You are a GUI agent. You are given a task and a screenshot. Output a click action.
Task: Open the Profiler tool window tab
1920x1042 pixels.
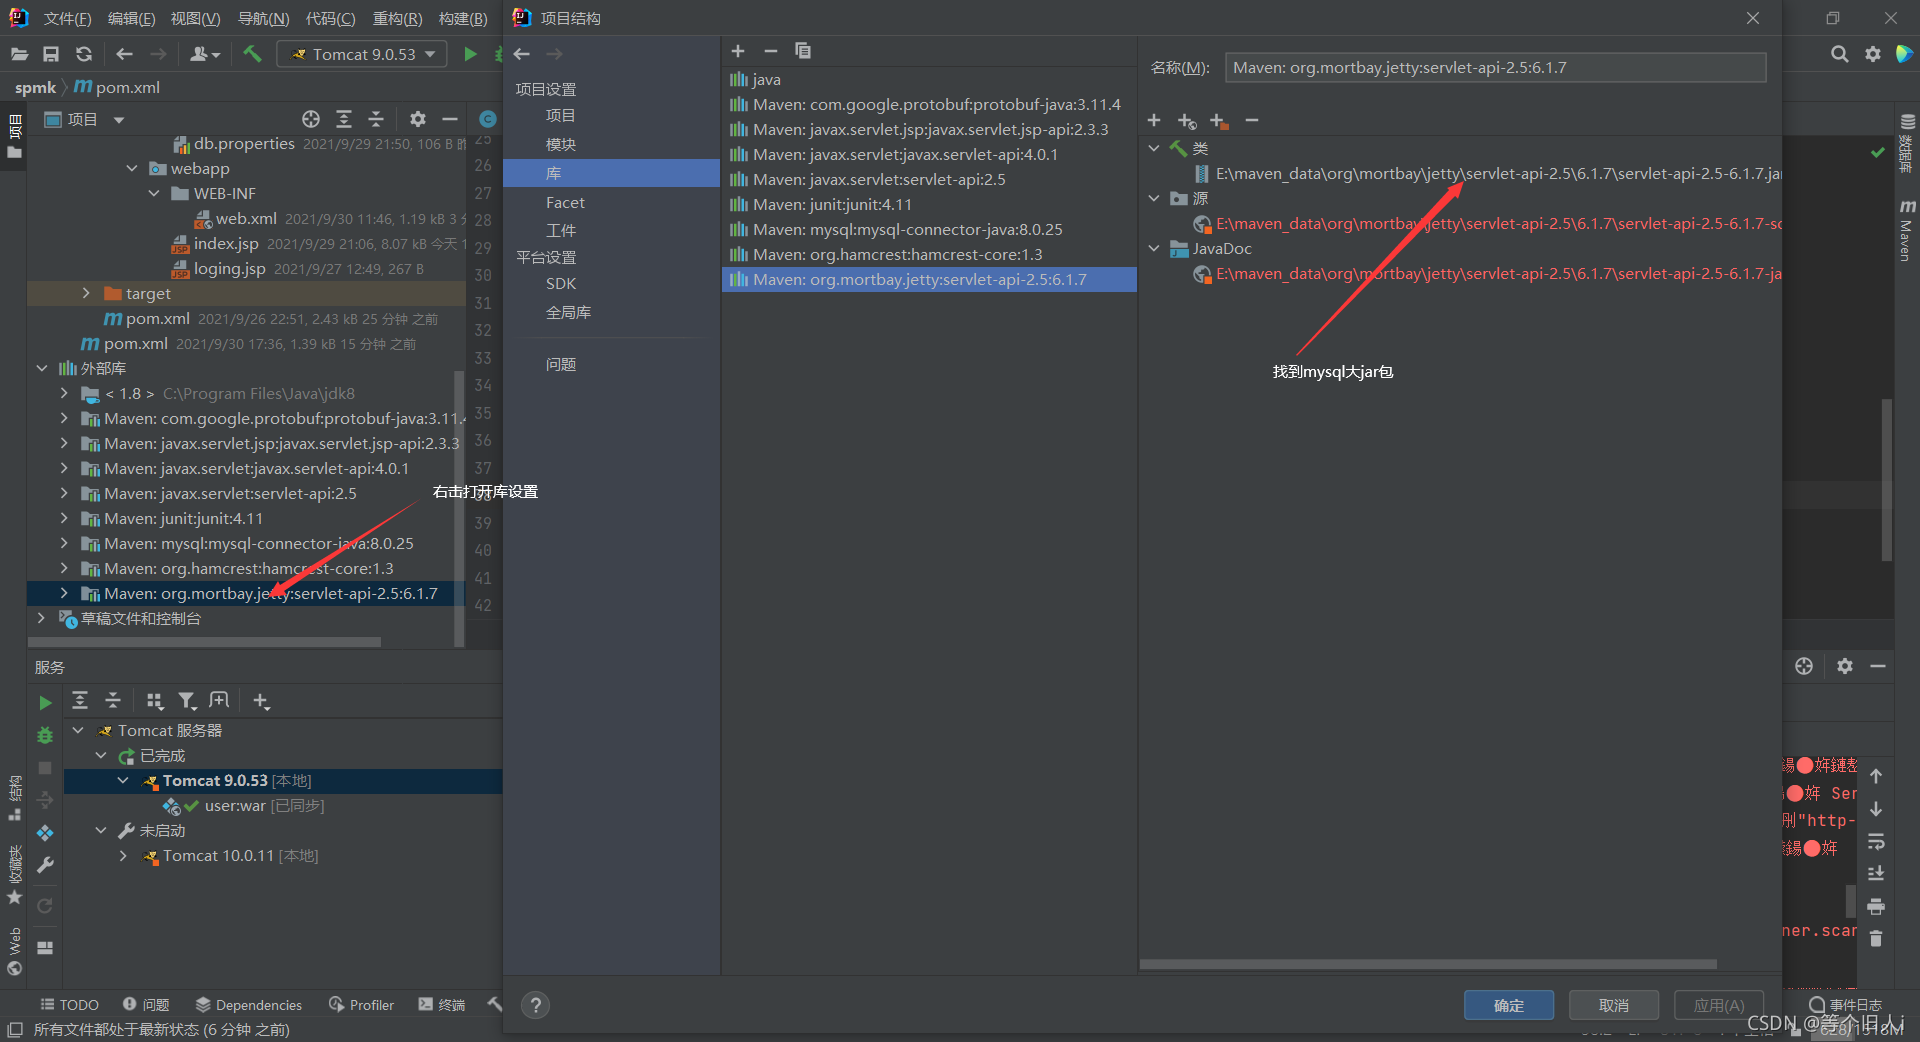[x=361, y=1004]
